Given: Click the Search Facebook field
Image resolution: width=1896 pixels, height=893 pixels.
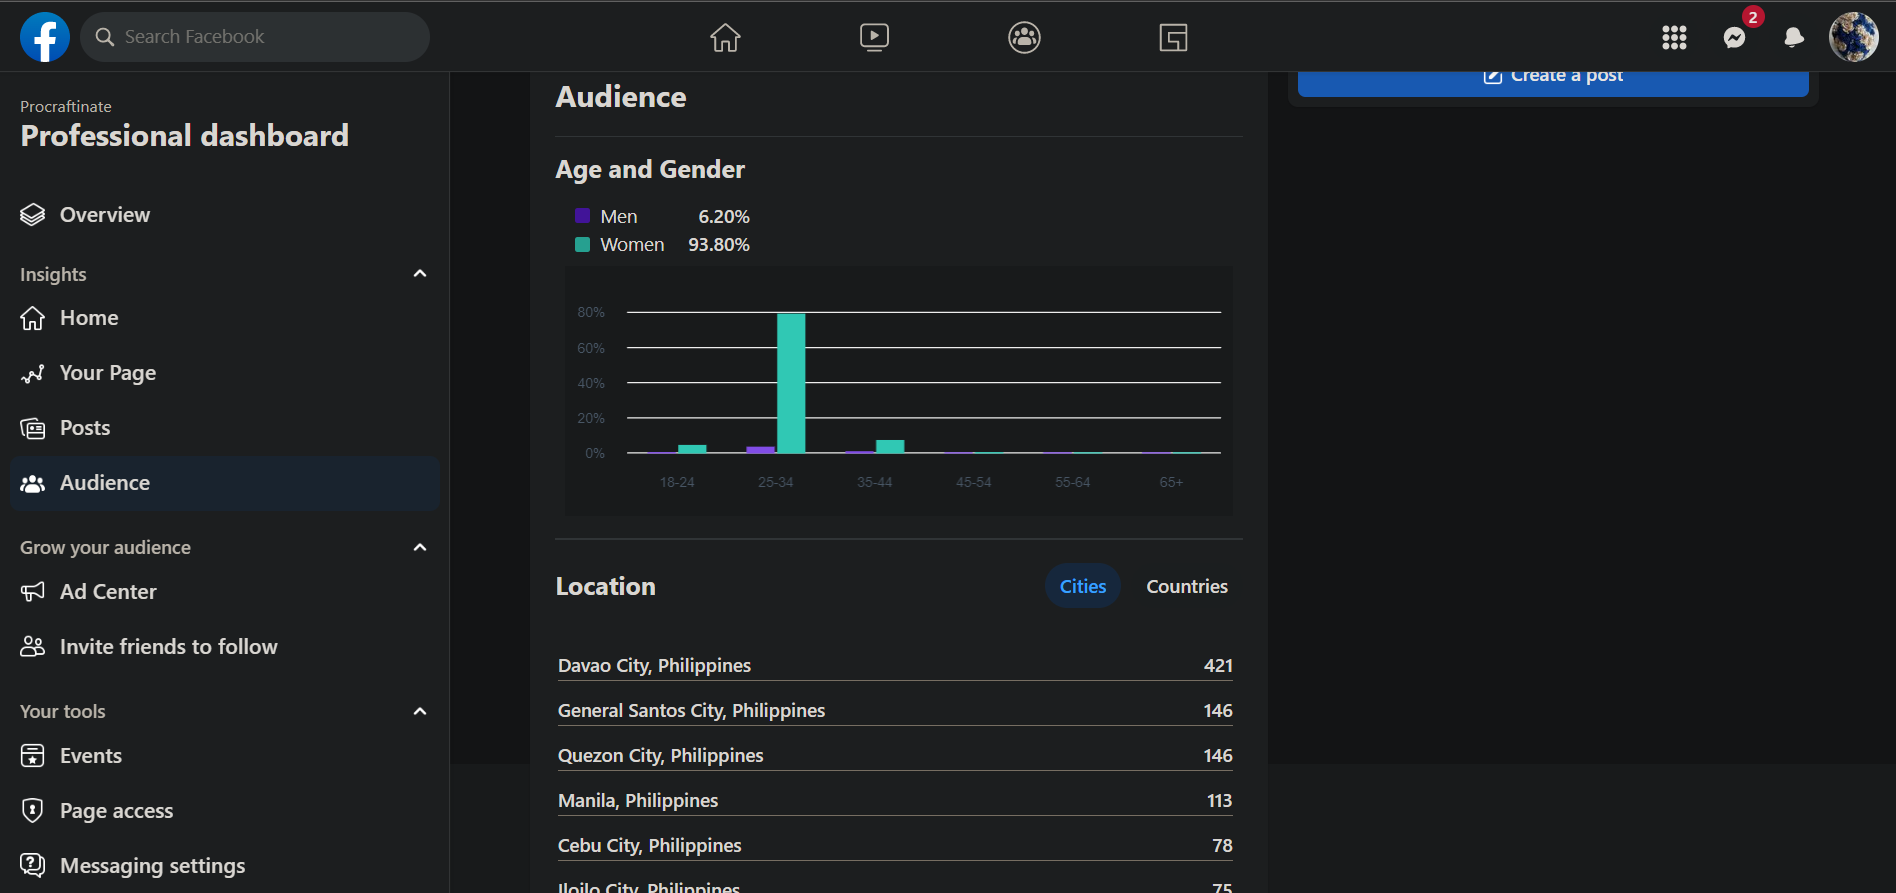Looking at the screenshot, I should (255, 37).
